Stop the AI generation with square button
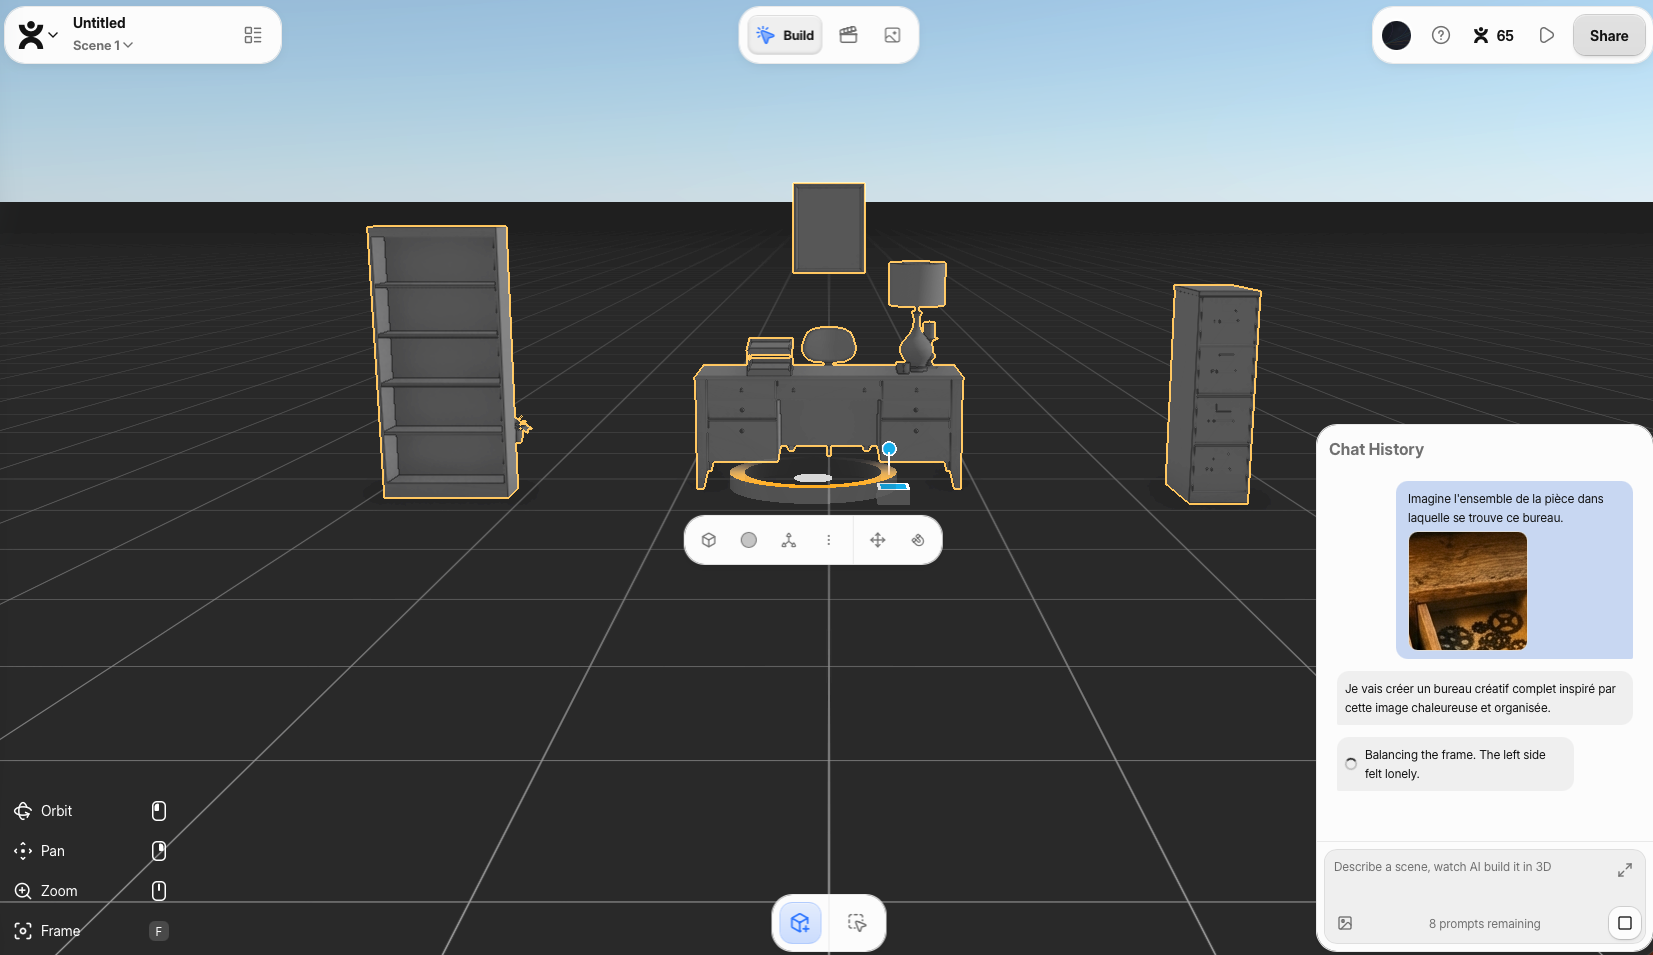The height and width of the screenshot is (955, 1653). pos(1624,923)
